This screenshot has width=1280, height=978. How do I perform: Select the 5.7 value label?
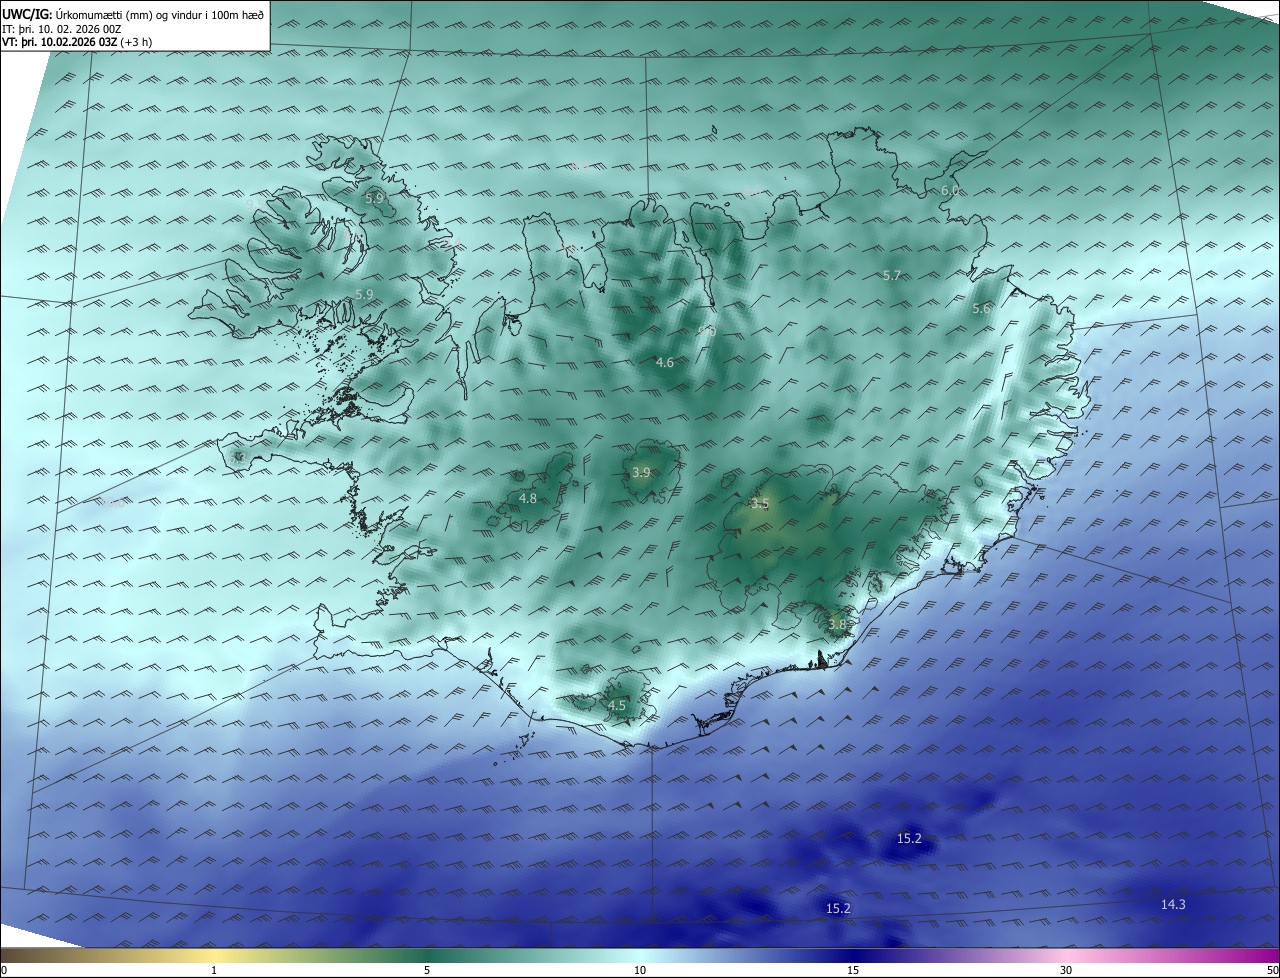click(x=892, y=275)
